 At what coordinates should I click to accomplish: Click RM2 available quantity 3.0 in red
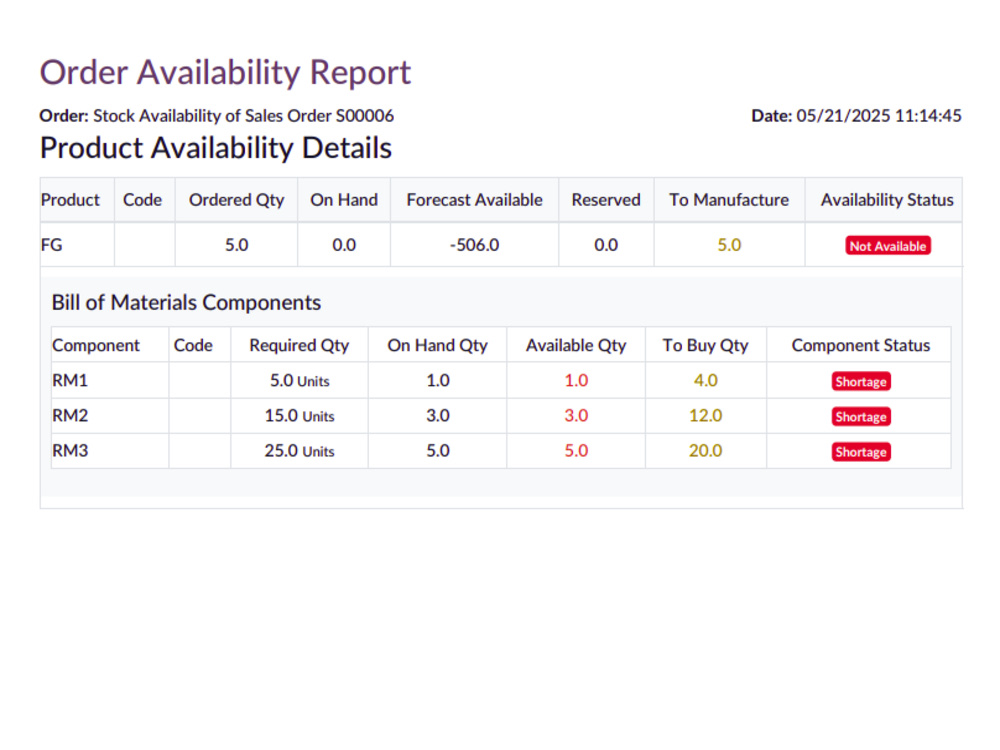(576, 416)
